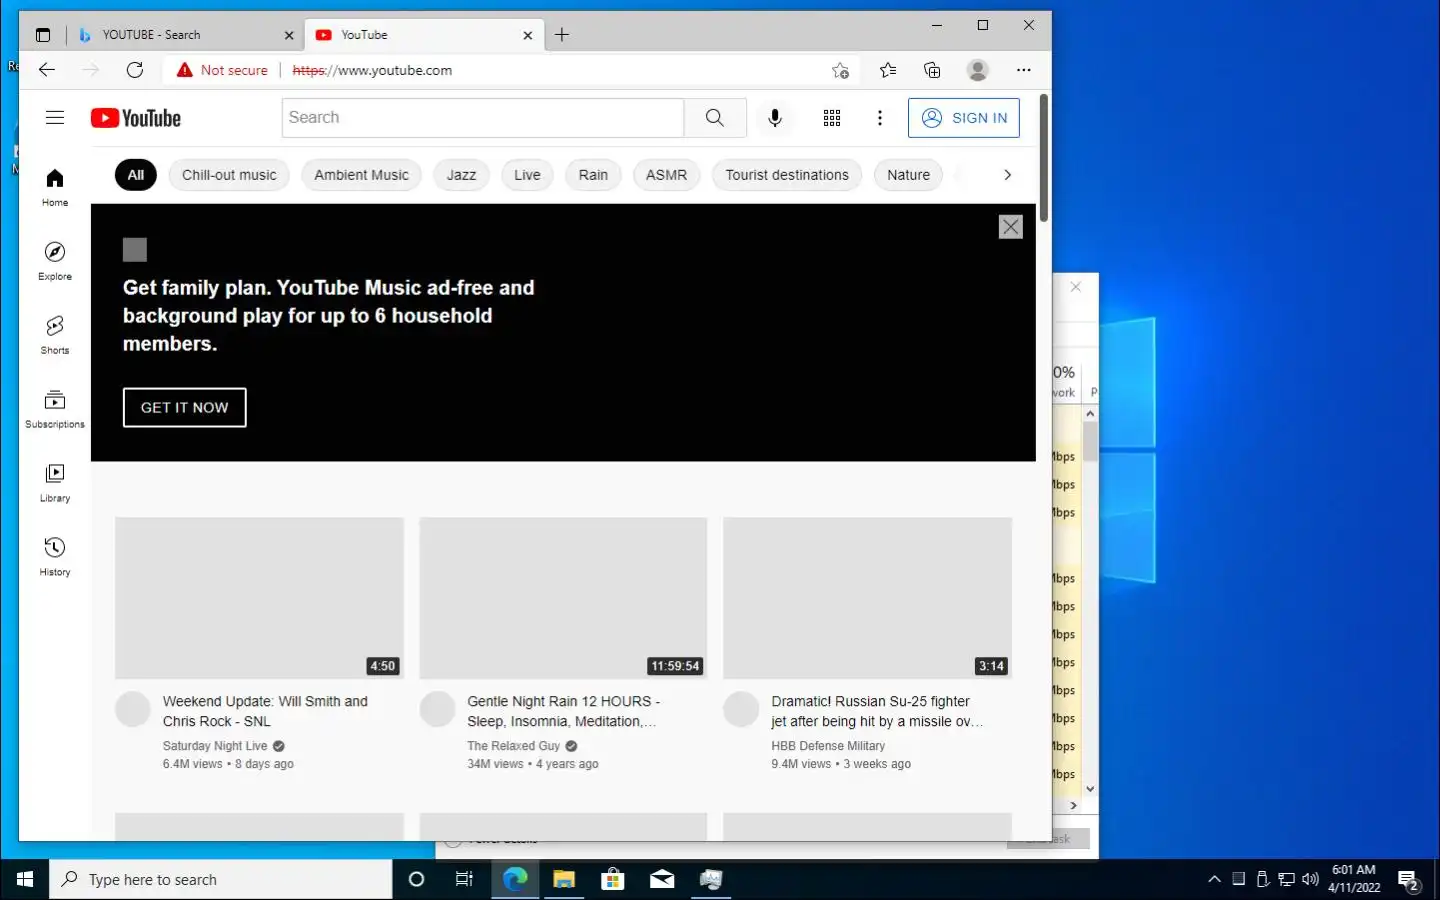Click the taskbar search box

(221, 879)
